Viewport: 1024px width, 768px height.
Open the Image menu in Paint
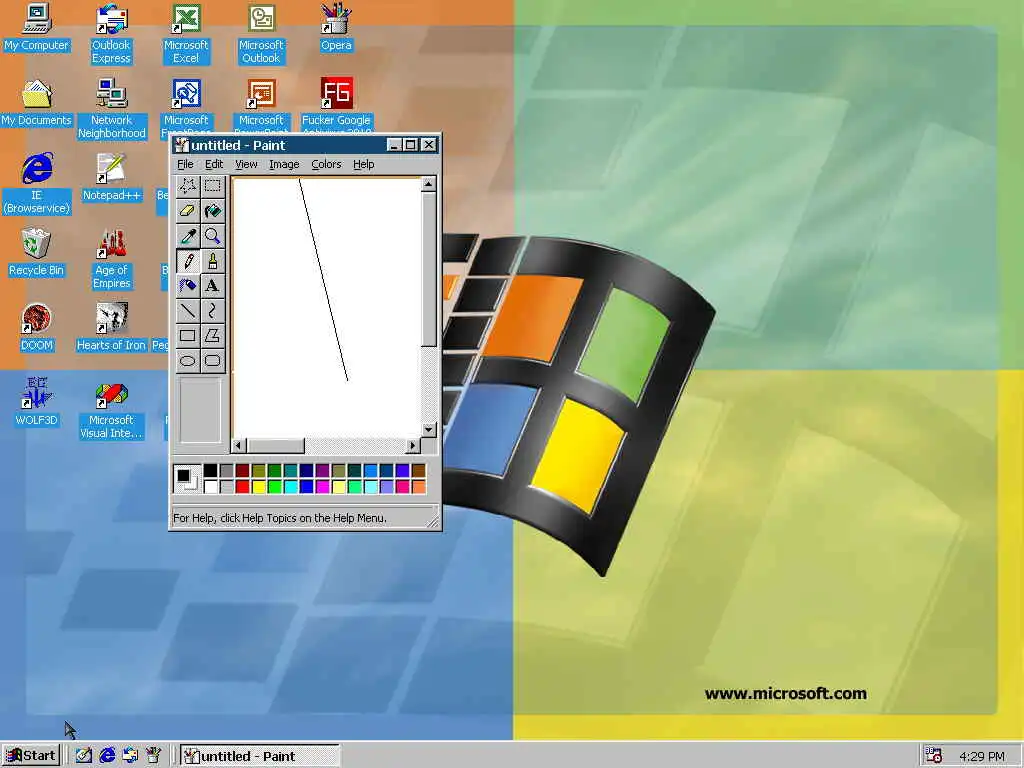click(x=284, y=165)
